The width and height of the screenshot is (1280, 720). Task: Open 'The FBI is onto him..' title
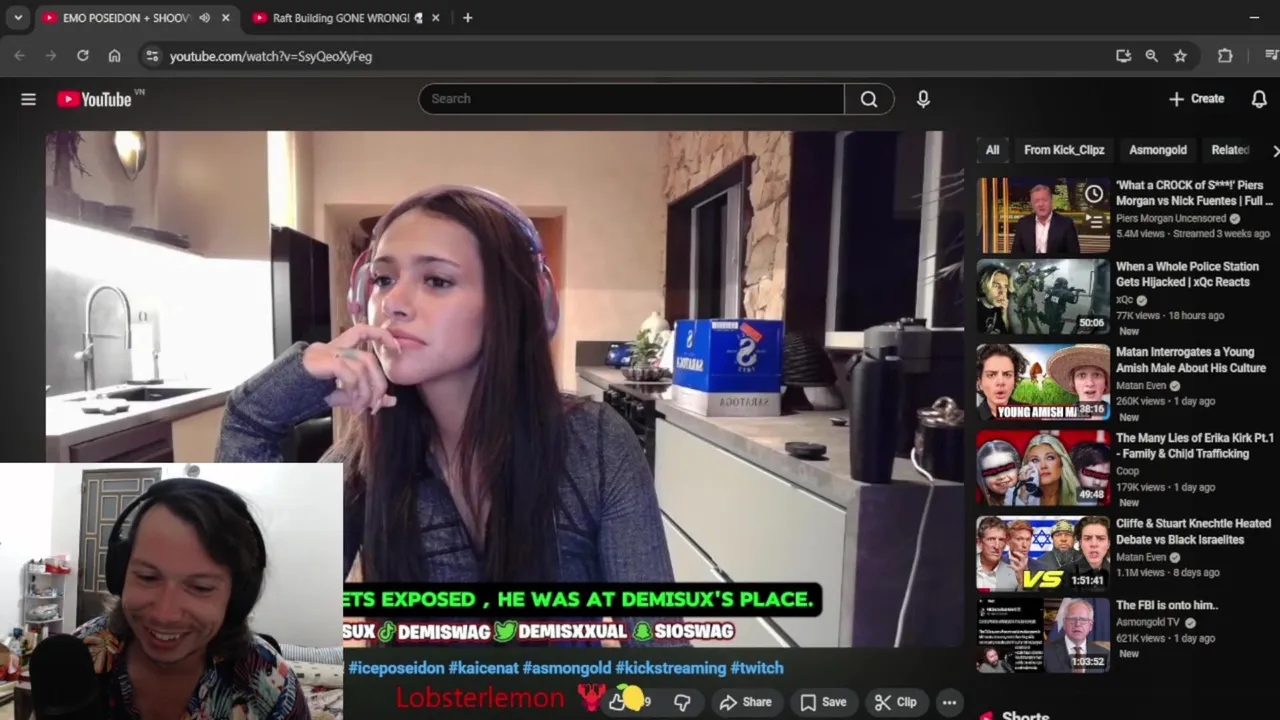(x=1167, y=605)
